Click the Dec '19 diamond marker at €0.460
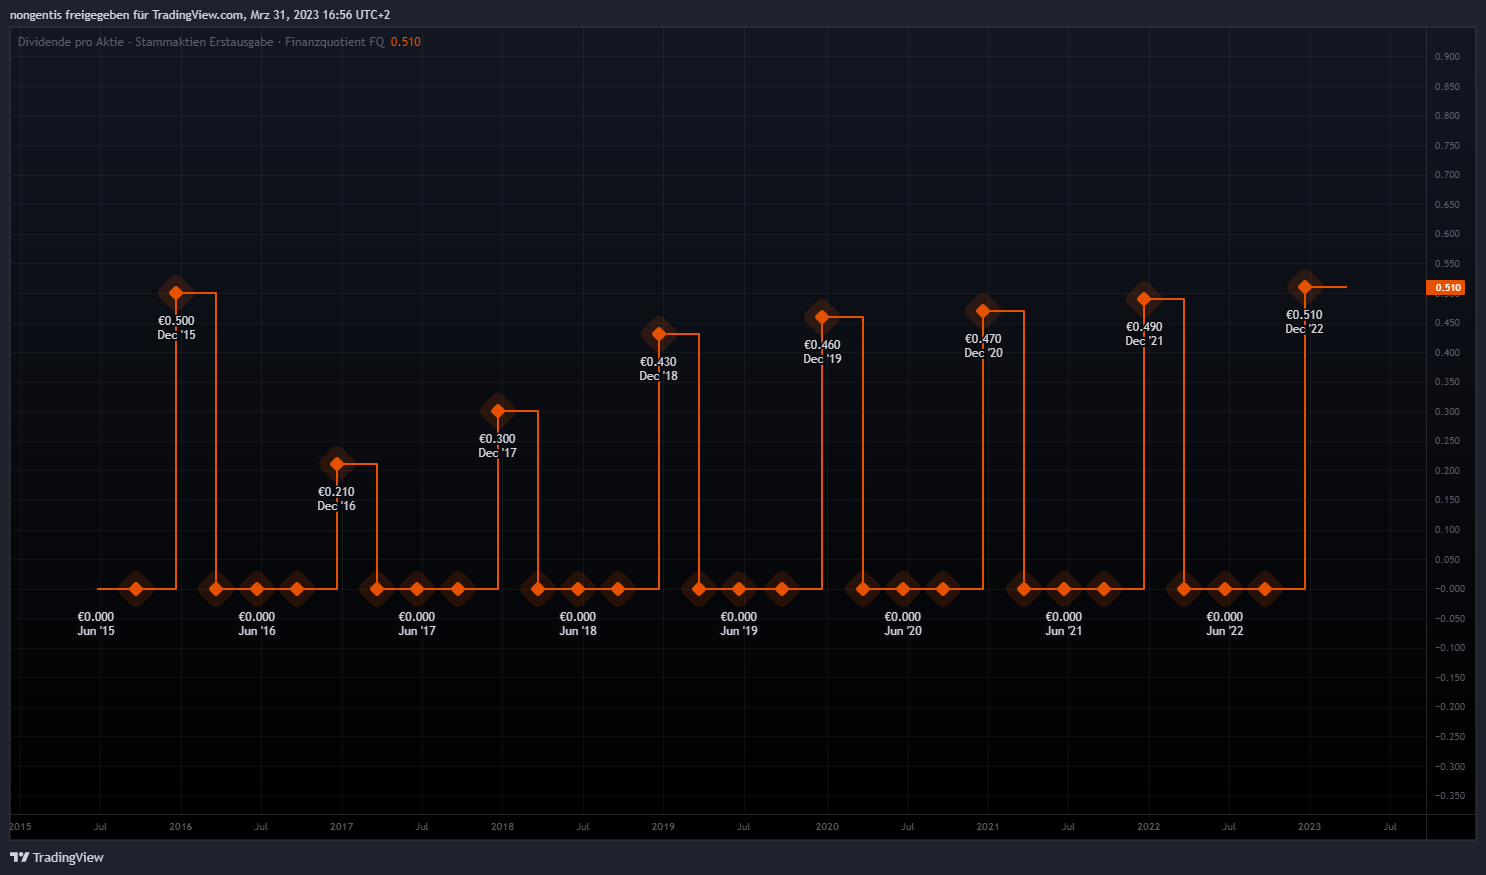The width and height of the screenshot is (1486, 875). click(822, 317)
